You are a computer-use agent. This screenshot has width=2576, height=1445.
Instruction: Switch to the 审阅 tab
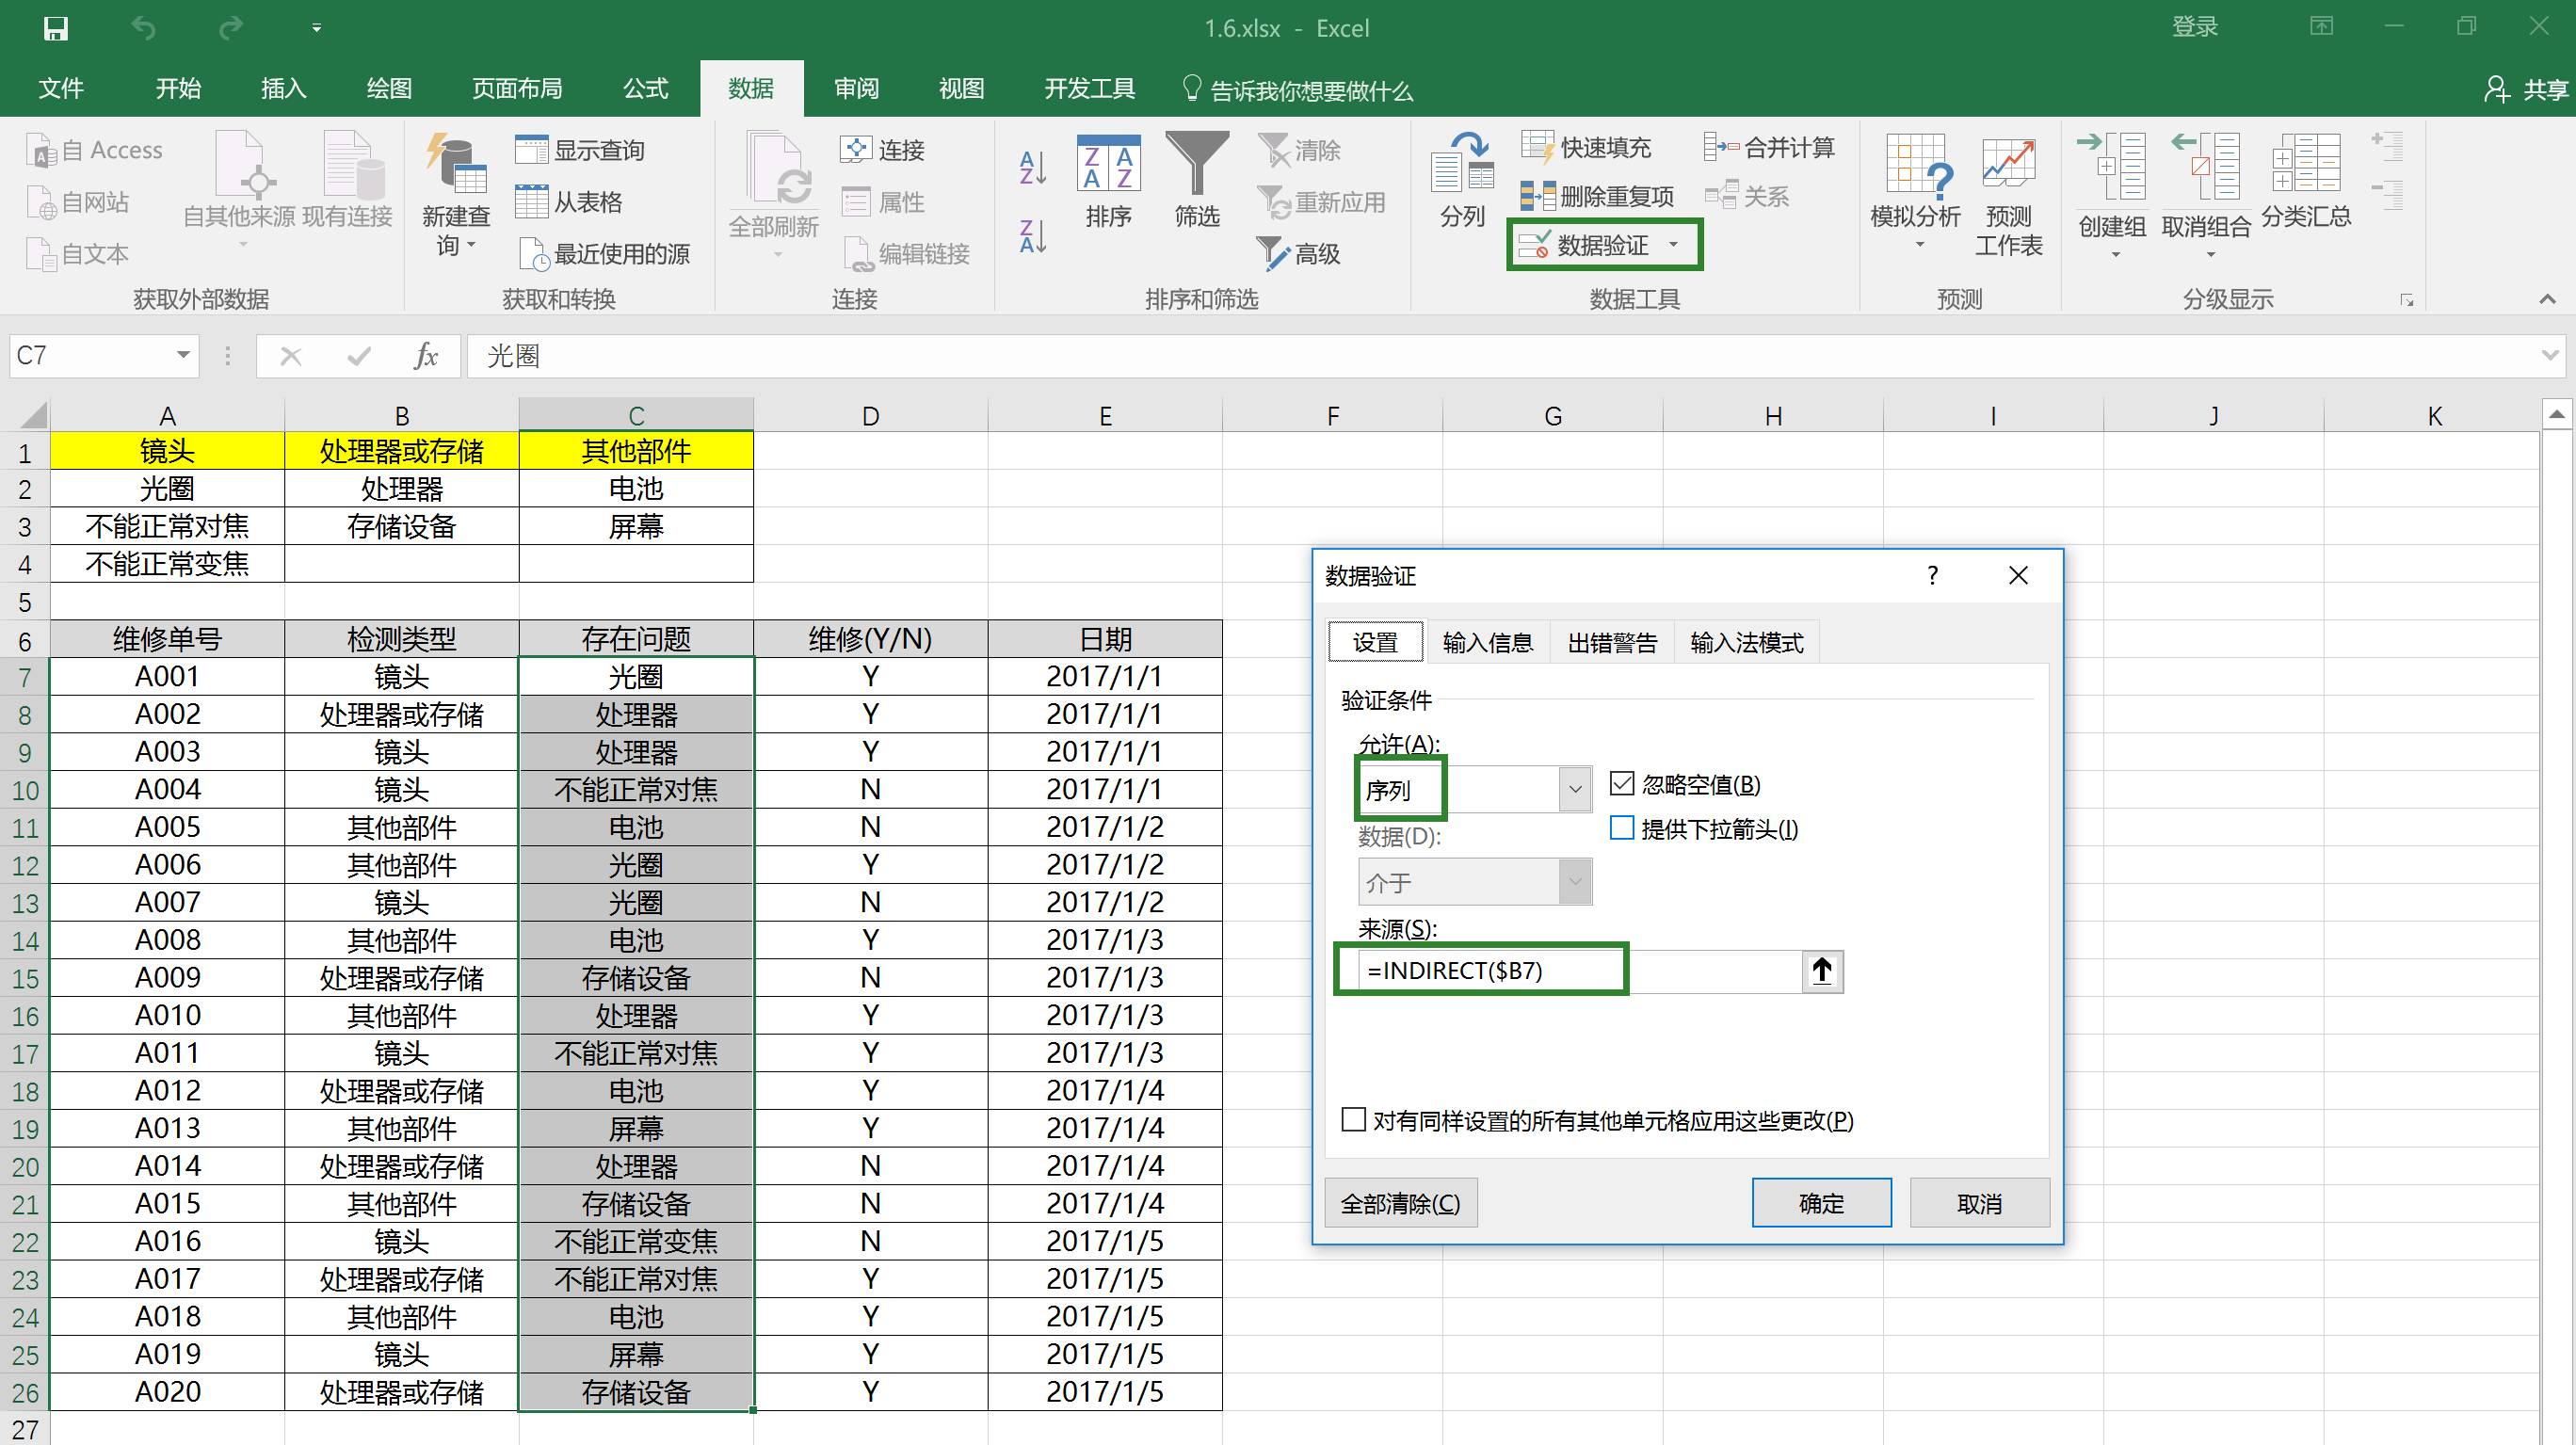856,89
